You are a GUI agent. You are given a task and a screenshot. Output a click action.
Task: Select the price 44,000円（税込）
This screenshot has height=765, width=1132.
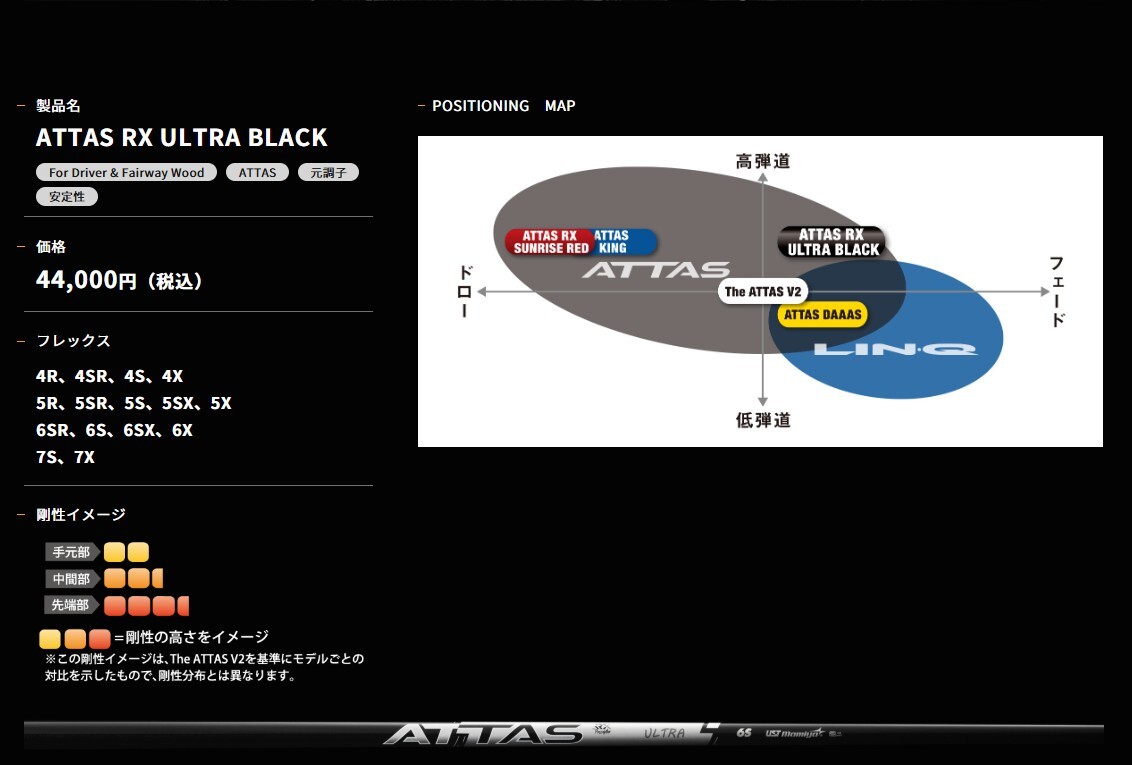[x=119, y=279]
